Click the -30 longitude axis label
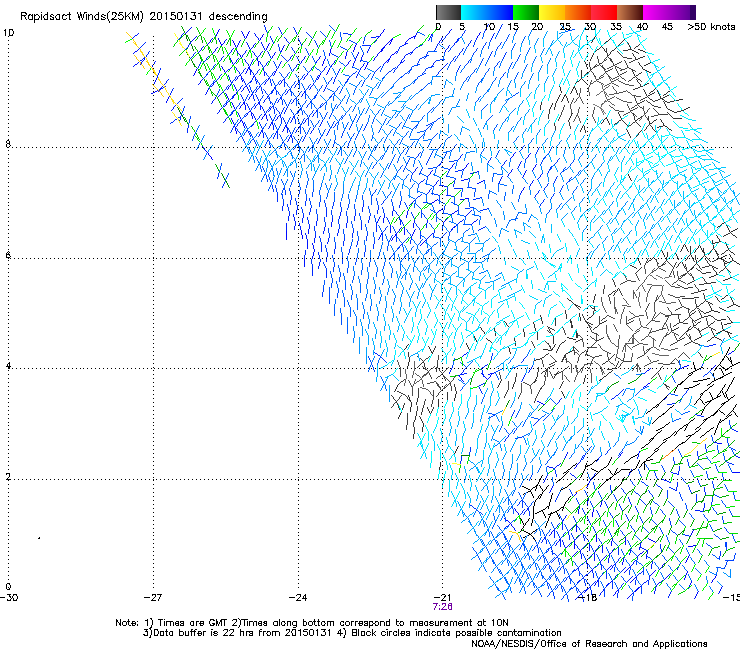This screenshot has width=740, height=650. [x=9, y=597]
